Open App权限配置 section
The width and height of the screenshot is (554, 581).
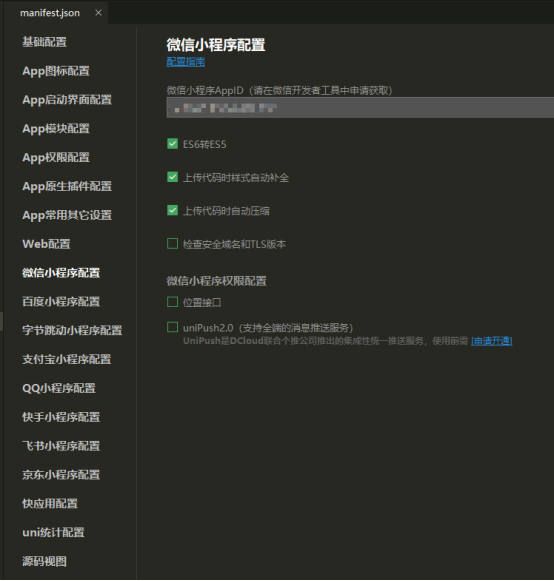[x=56, y=157]
